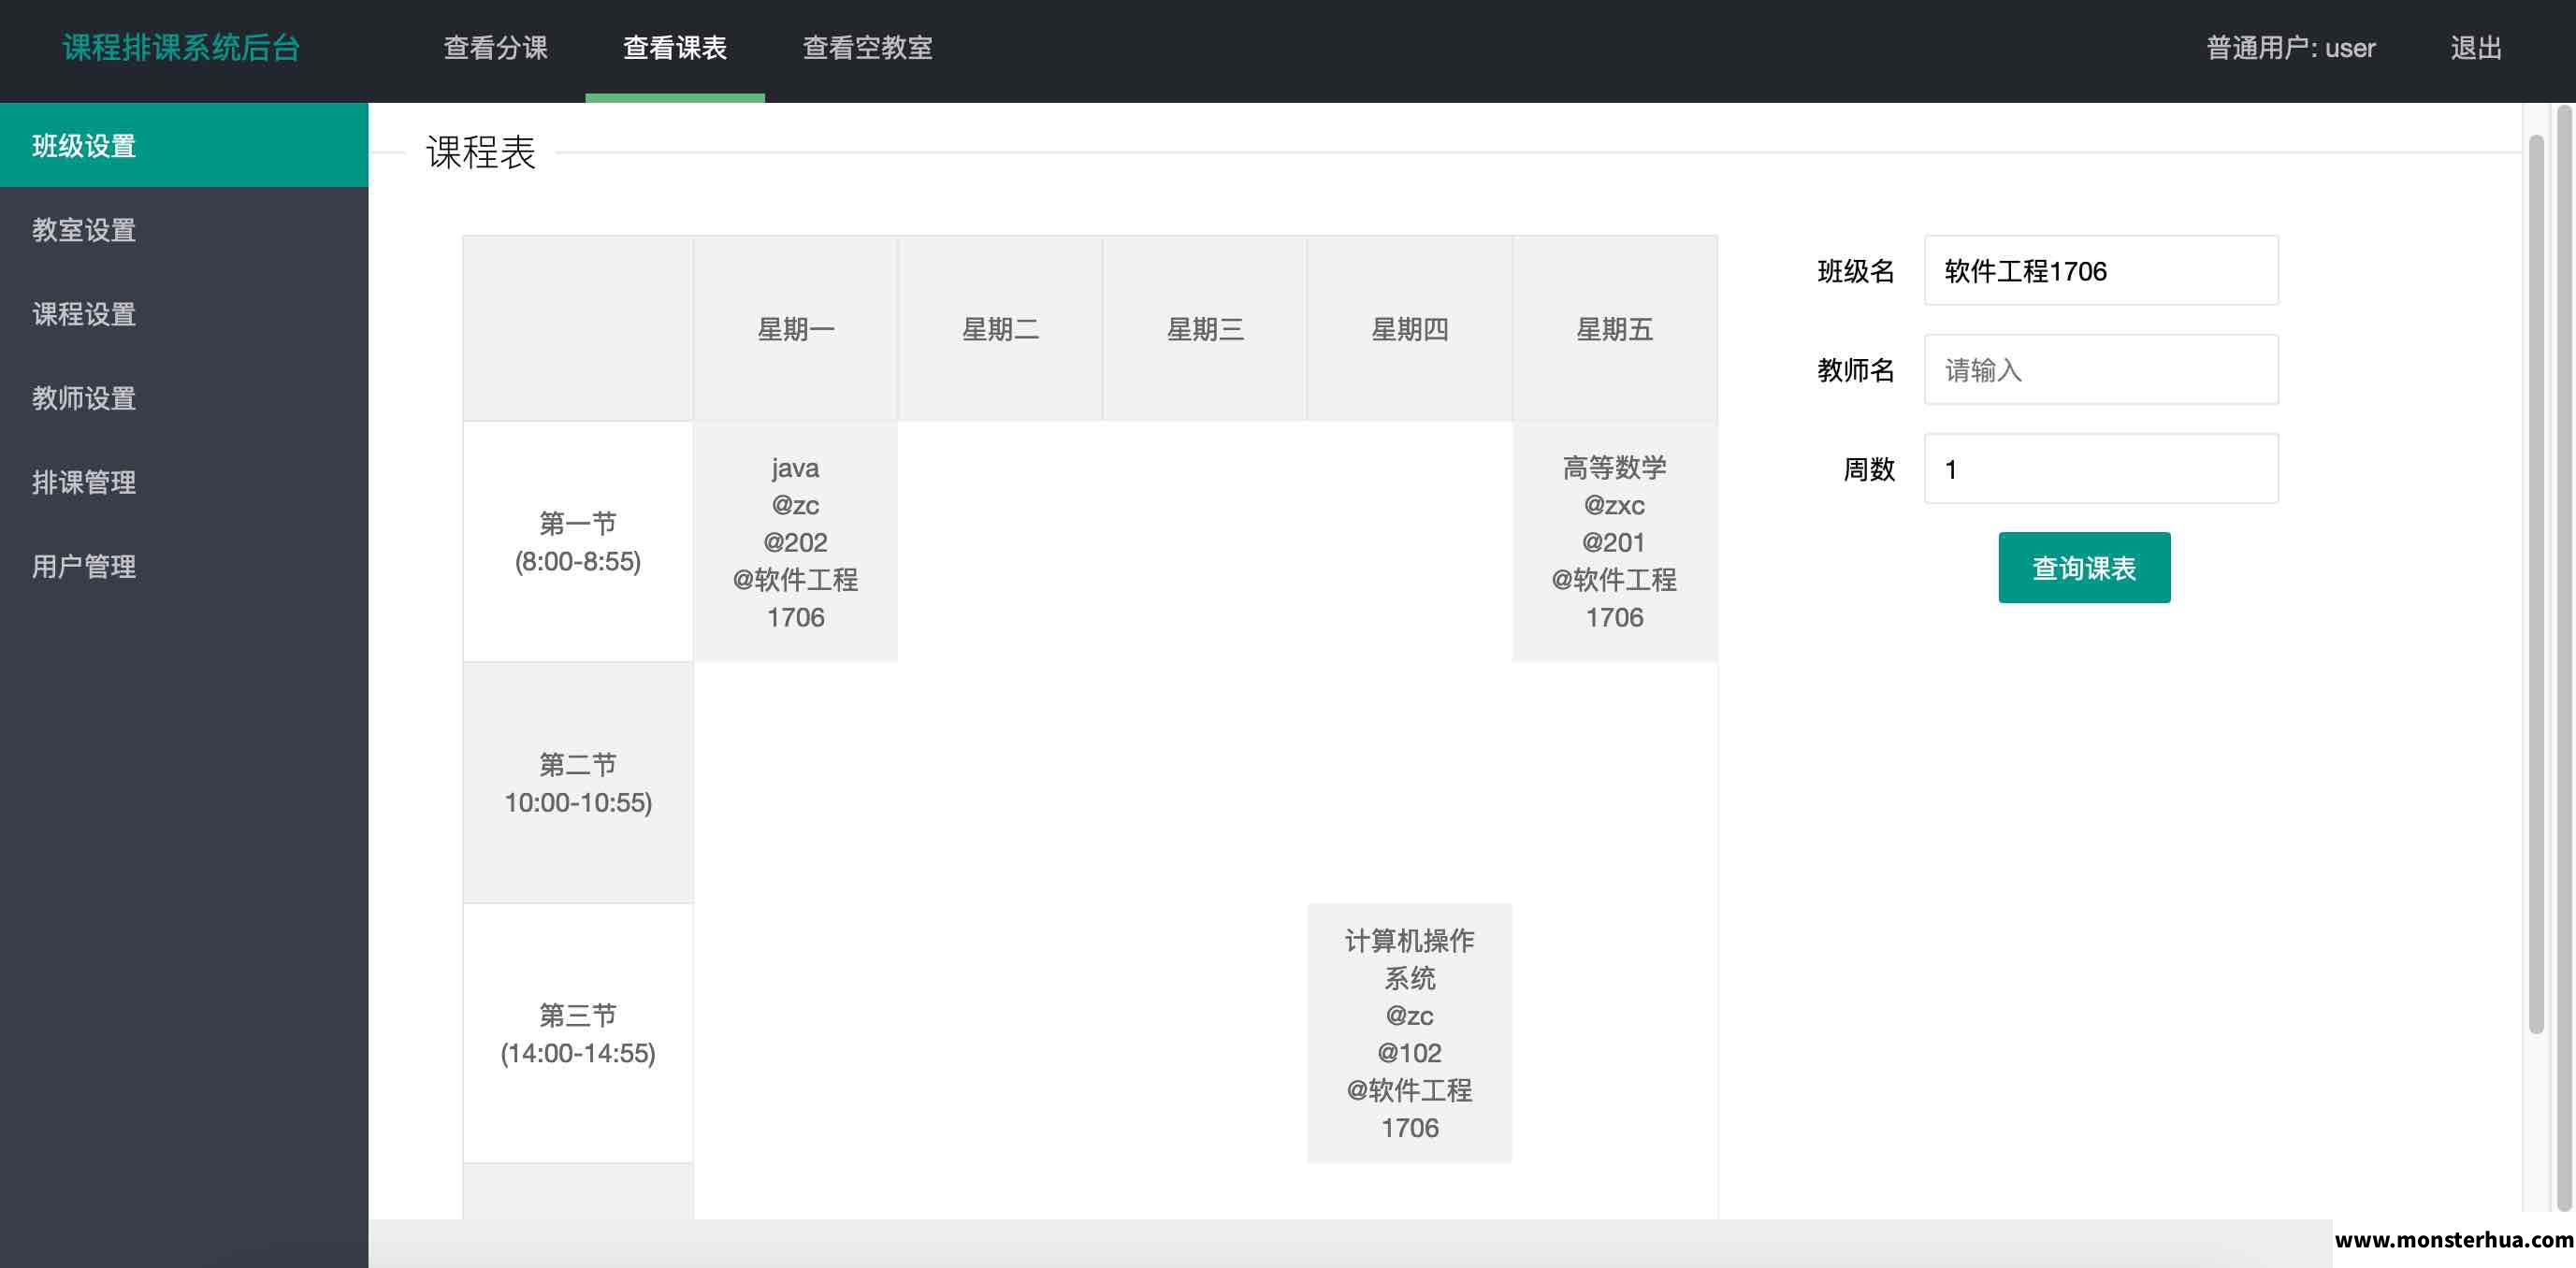Open 教师设置 in the sidebar
Image resolution: width=2576 pixels, height=1268 pixels.
tap(184, 397)
